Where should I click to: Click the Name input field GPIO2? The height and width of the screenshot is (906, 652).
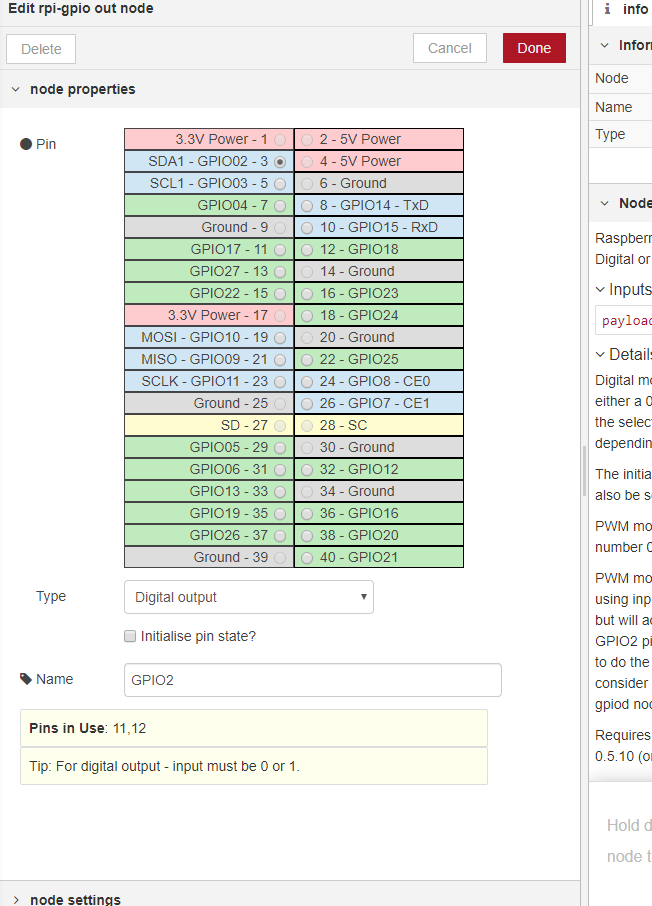313,680
